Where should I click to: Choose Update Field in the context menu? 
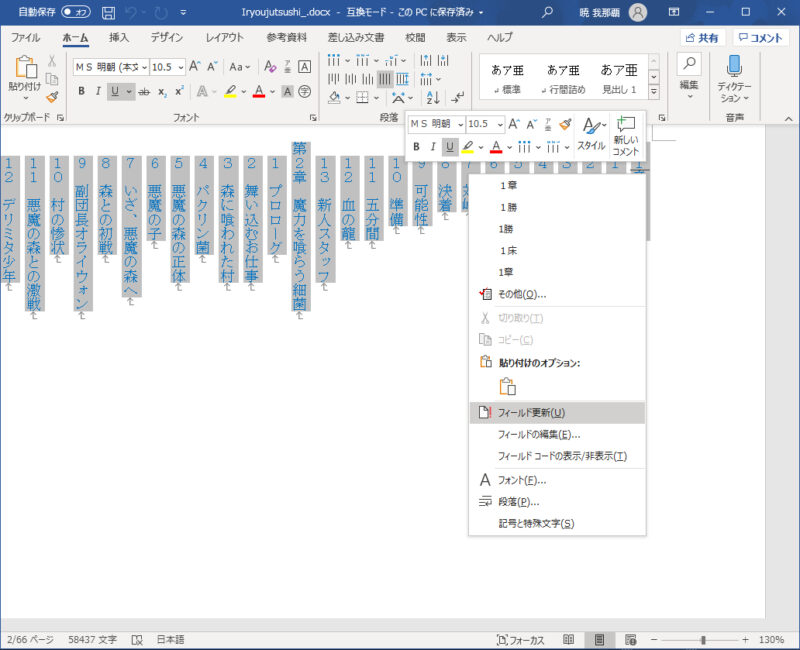click(x=557, y=413)
